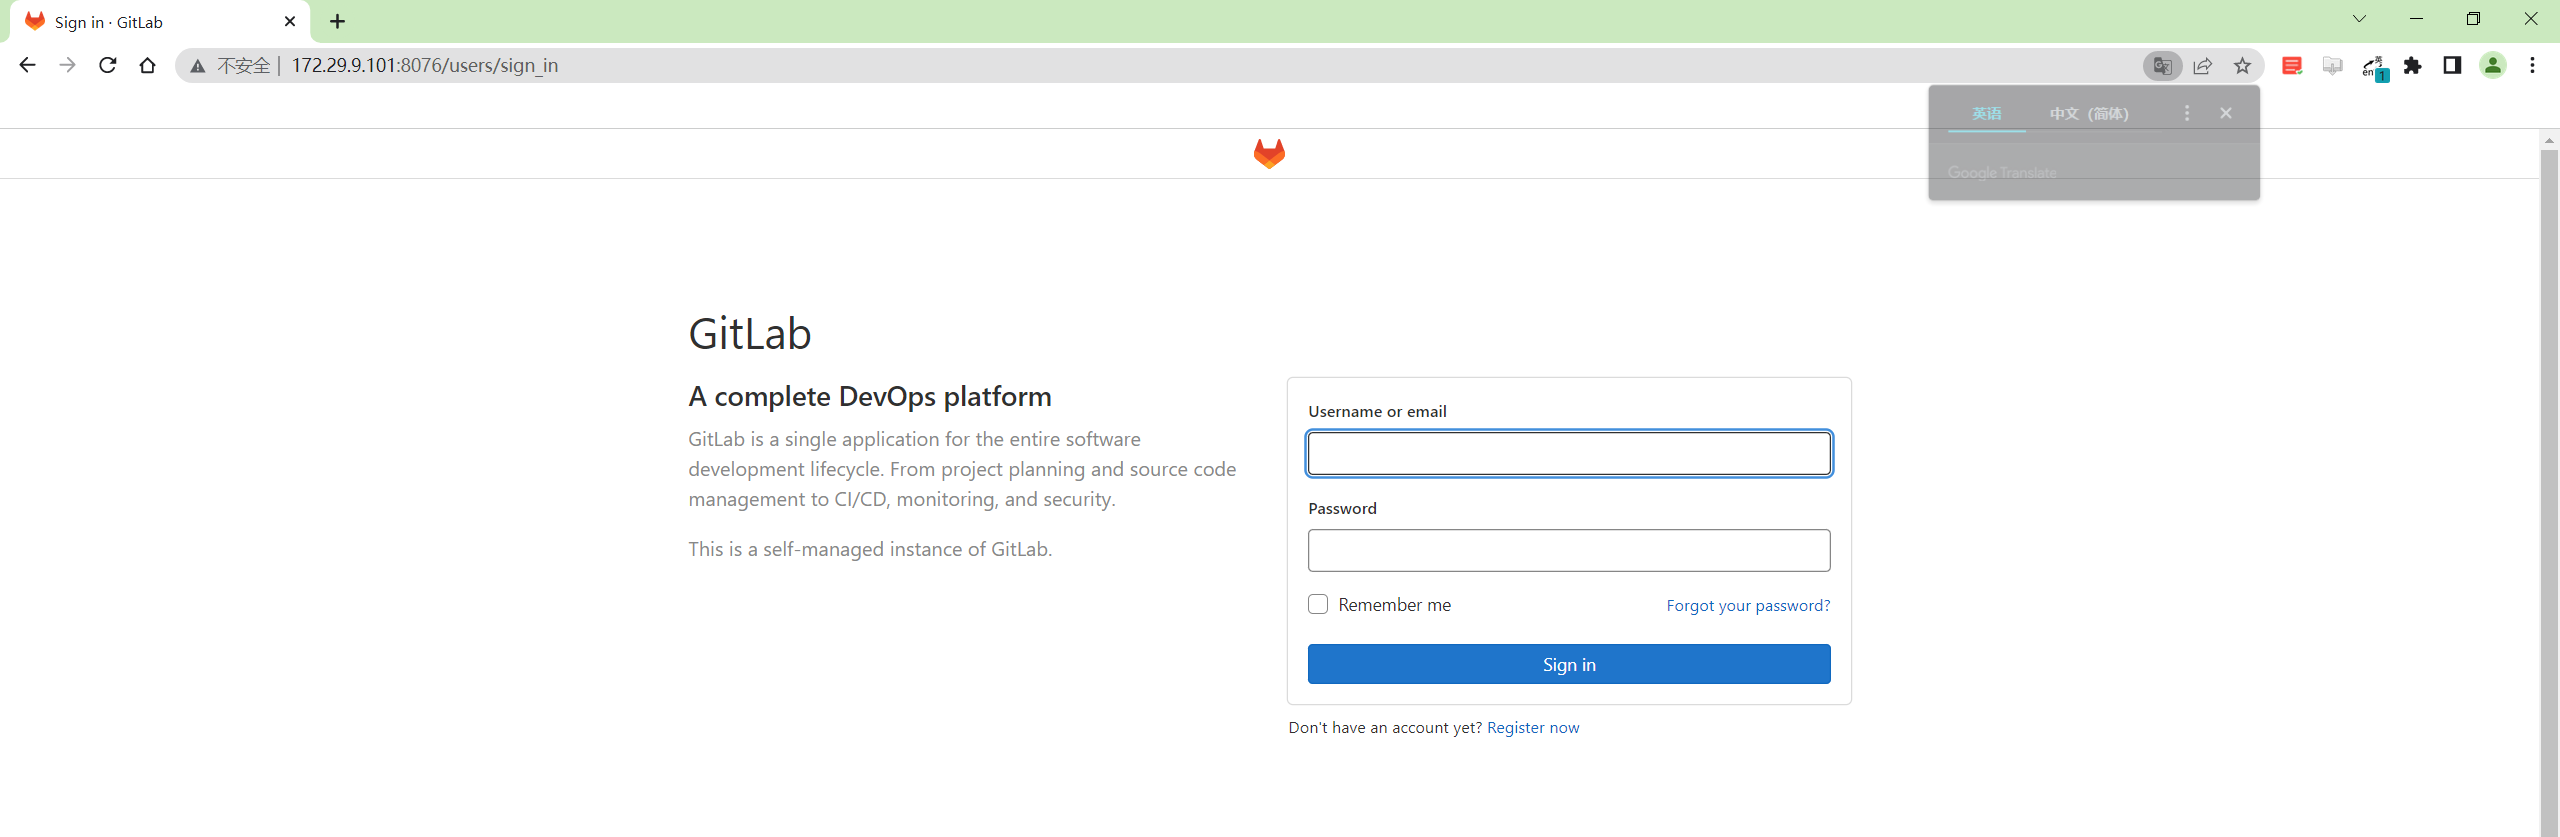
Task: Restore down the browser window
Action: tap(2473, 19)
